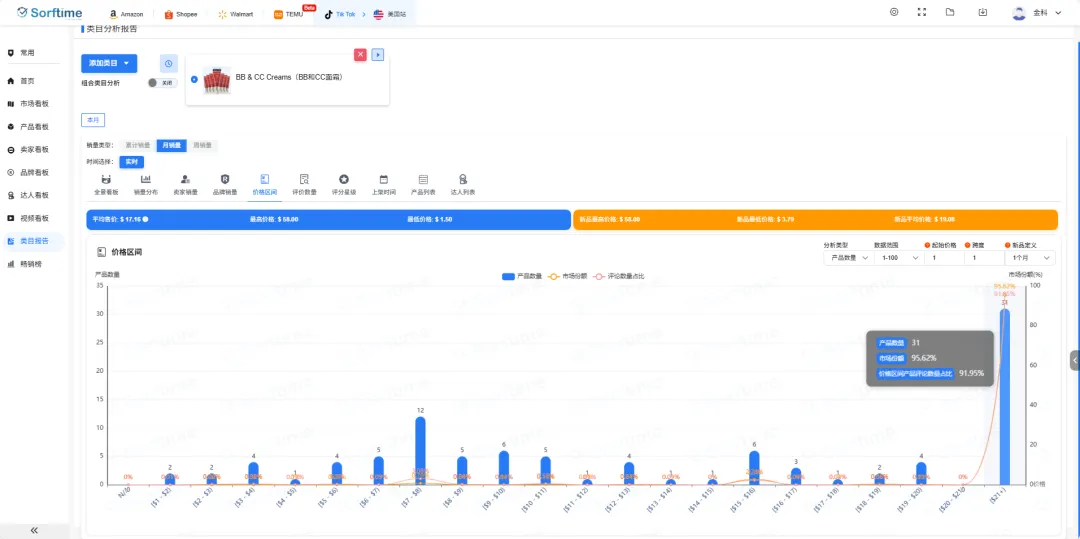Collapse the sidebar with double-chevron icon

34,530
